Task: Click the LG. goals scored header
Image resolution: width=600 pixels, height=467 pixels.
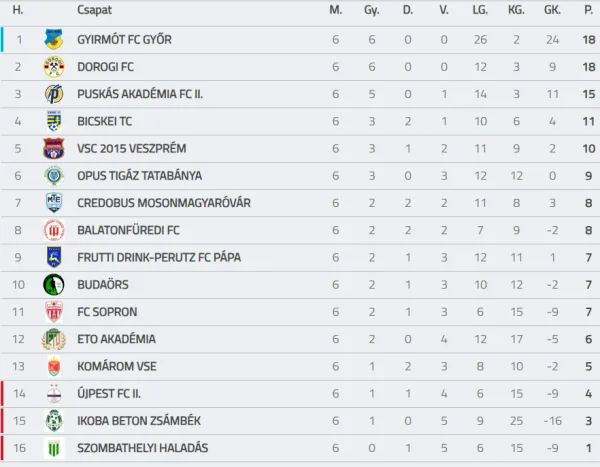Action: 480,10
